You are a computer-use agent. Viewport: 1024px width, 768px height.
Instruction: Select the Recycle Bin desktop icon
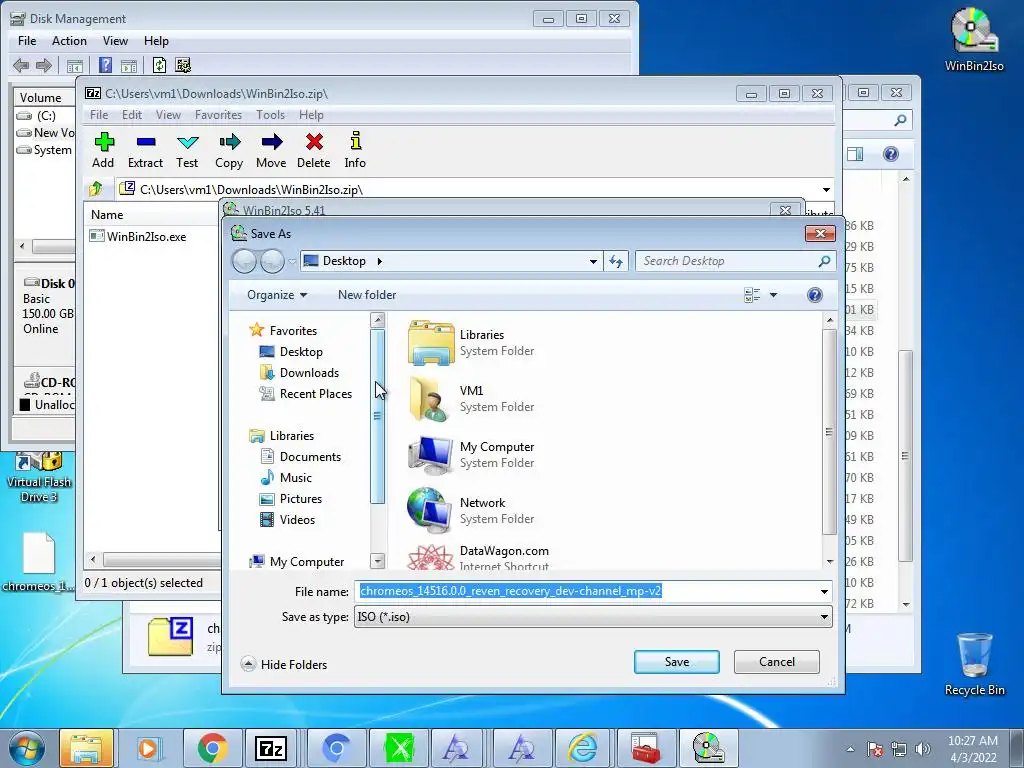(974, 664)
